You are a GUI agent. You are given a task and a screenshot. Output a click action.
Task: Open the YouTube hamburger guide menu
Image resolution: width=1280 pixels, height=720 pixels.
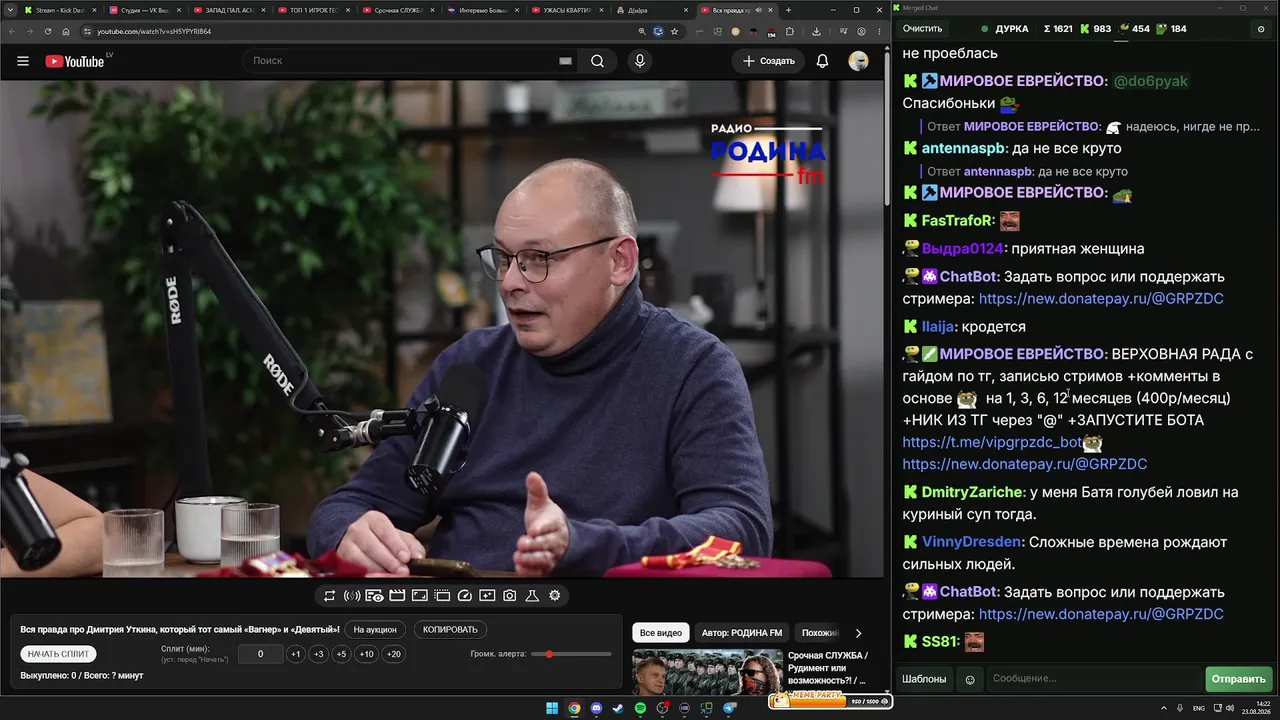(23, 61)
